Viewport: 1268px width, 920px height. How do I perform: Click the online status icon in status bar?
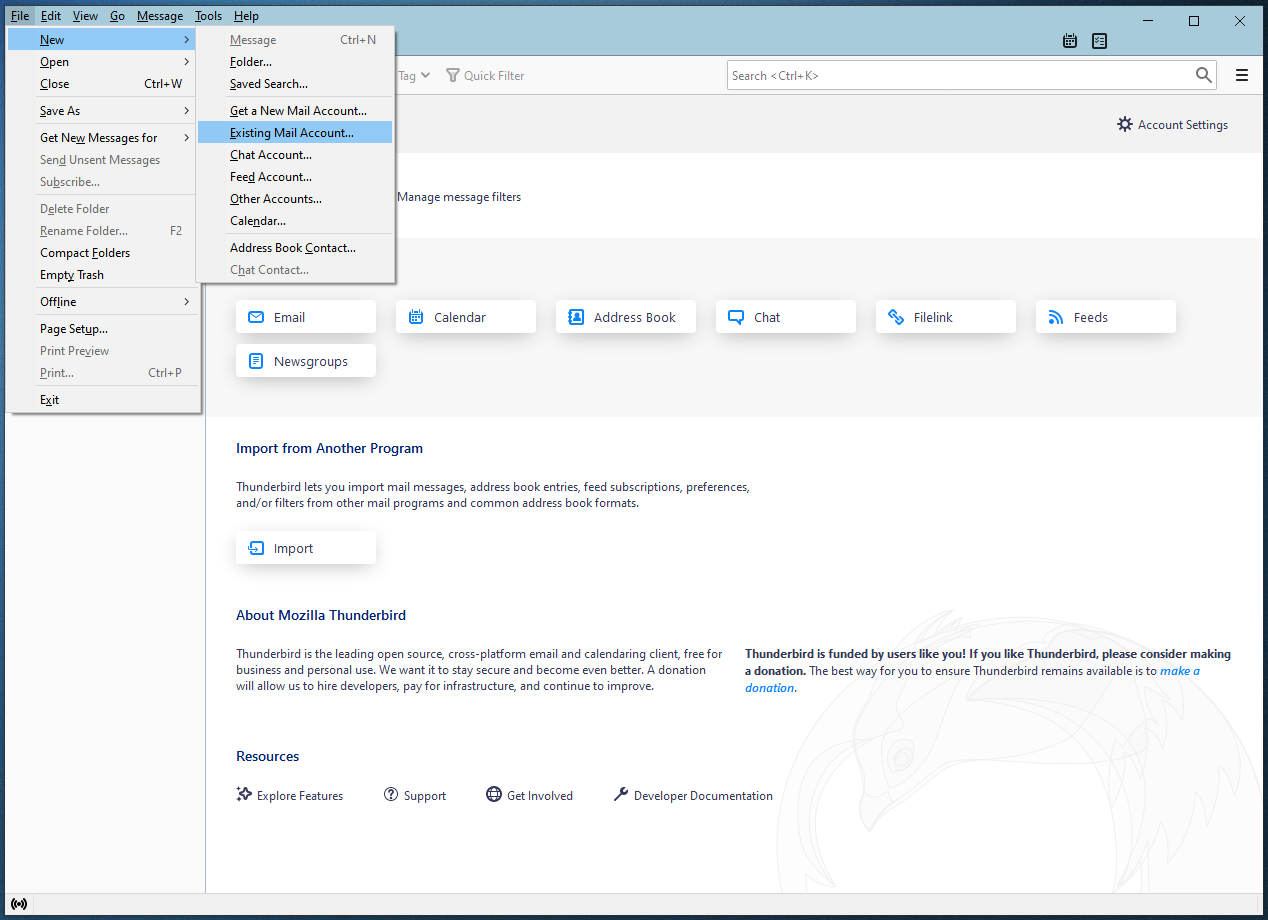19,905
